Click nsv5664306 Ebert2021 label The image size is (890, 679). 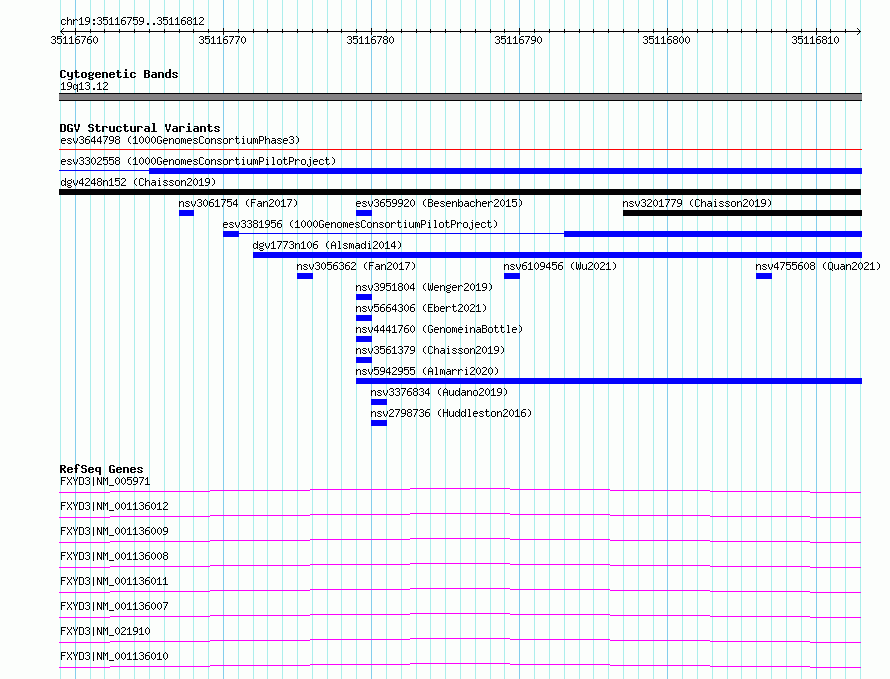pyautogui.click(x=421, y=308)
